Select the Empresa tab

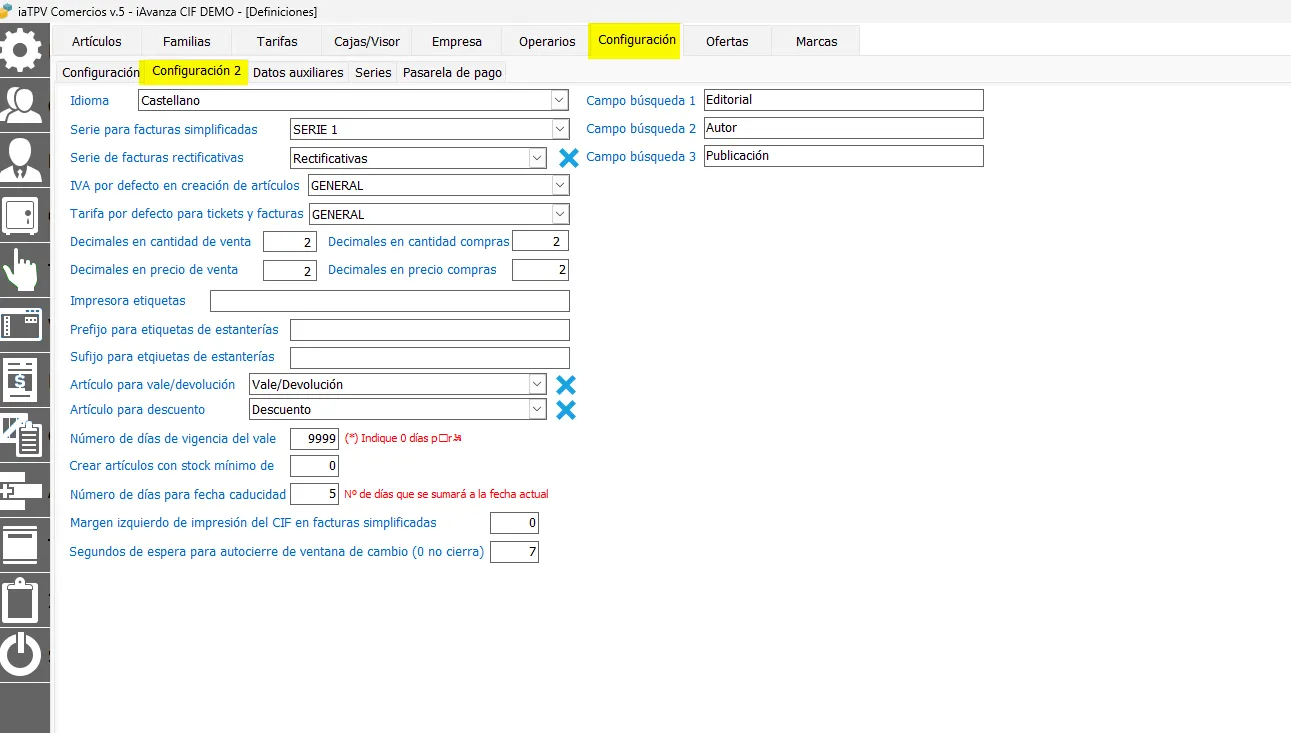(x=457, y=41)
